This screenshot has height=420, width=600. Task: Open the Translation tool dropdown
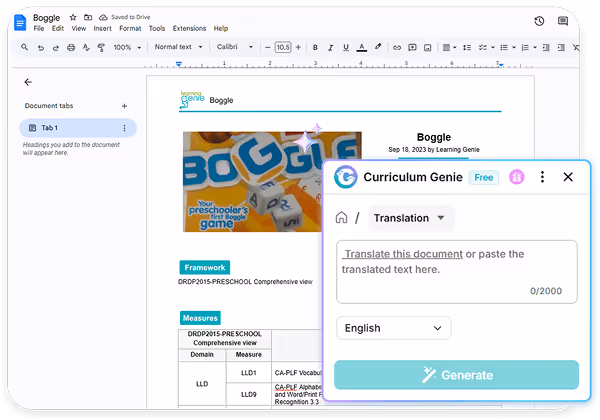(x=410, y=218)
